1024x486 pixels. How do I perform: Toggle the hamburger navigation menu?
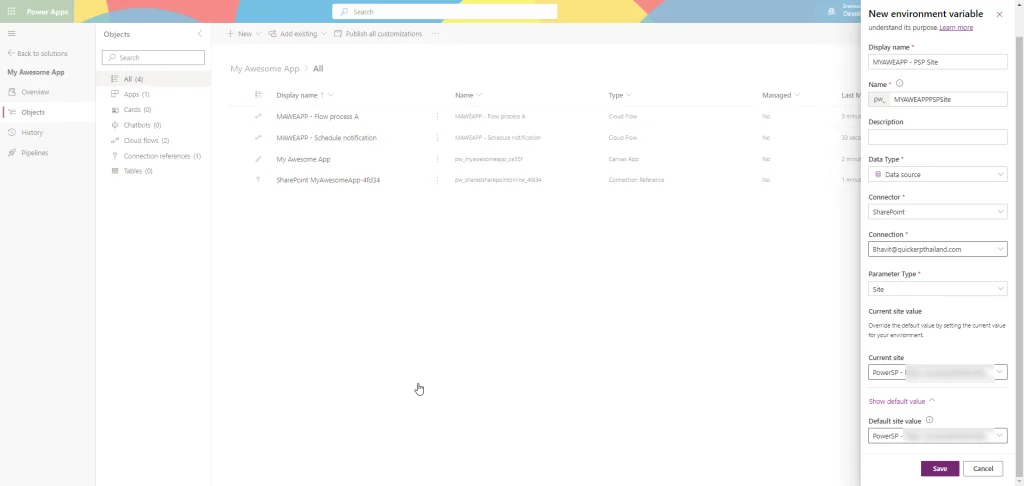[x=11, y=33]
